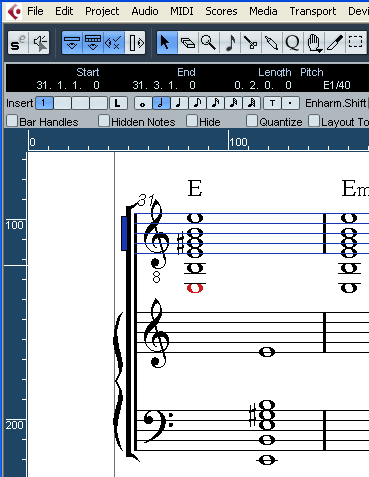Viewport: 369px width, 477px height.
Task: Check the Quantize display option
Action: [x=252, y=121]
